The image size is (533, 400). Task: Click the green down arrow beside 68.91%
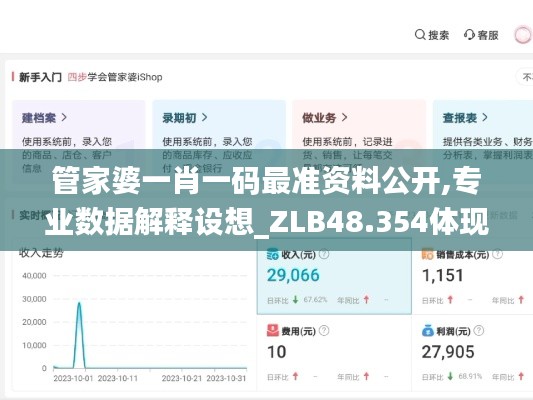[x=450, y=376]
